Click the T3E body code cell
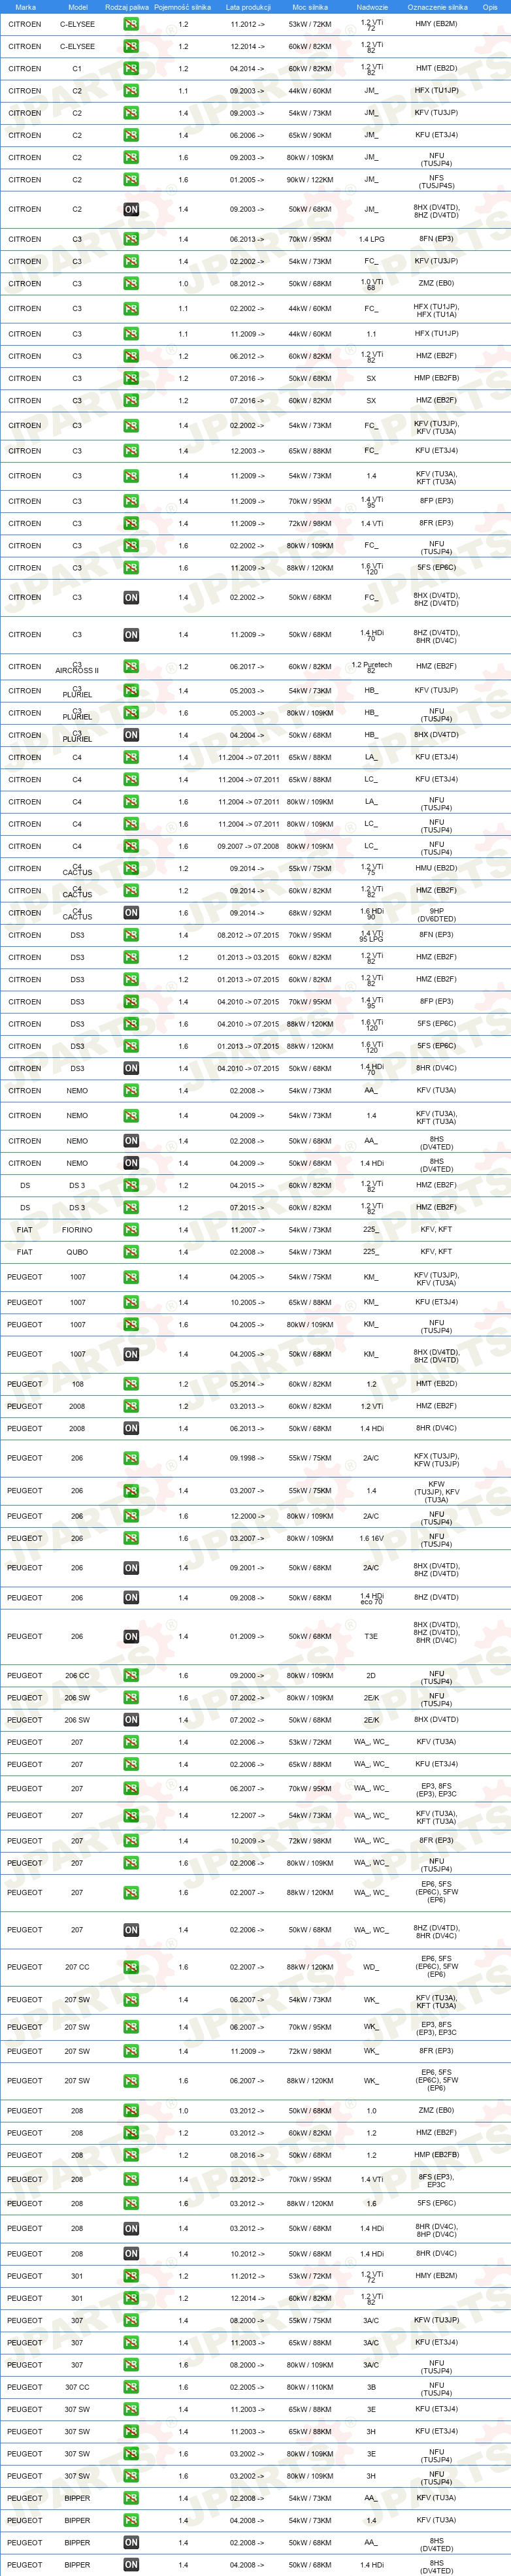This screenshot has height=2576, width=511. pos(371,1637)
